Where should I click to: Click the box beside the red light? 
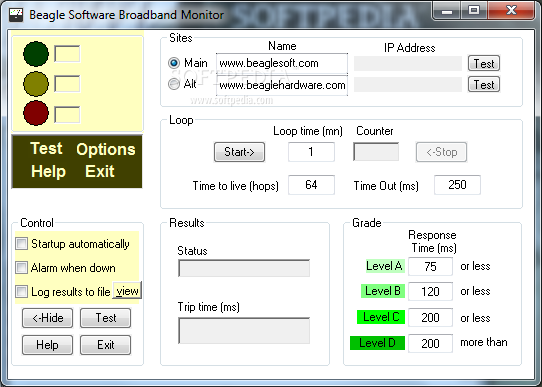67,114
